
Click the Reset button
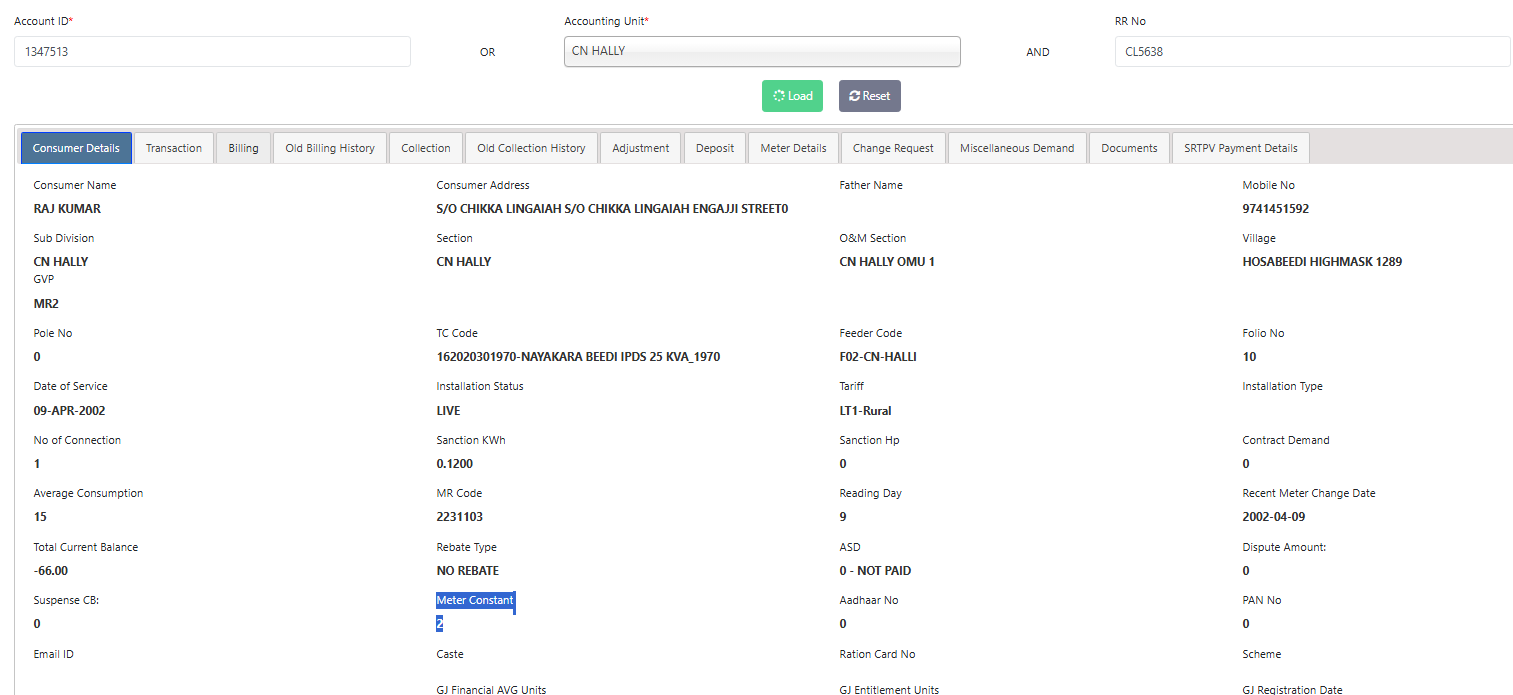[870, 96]
